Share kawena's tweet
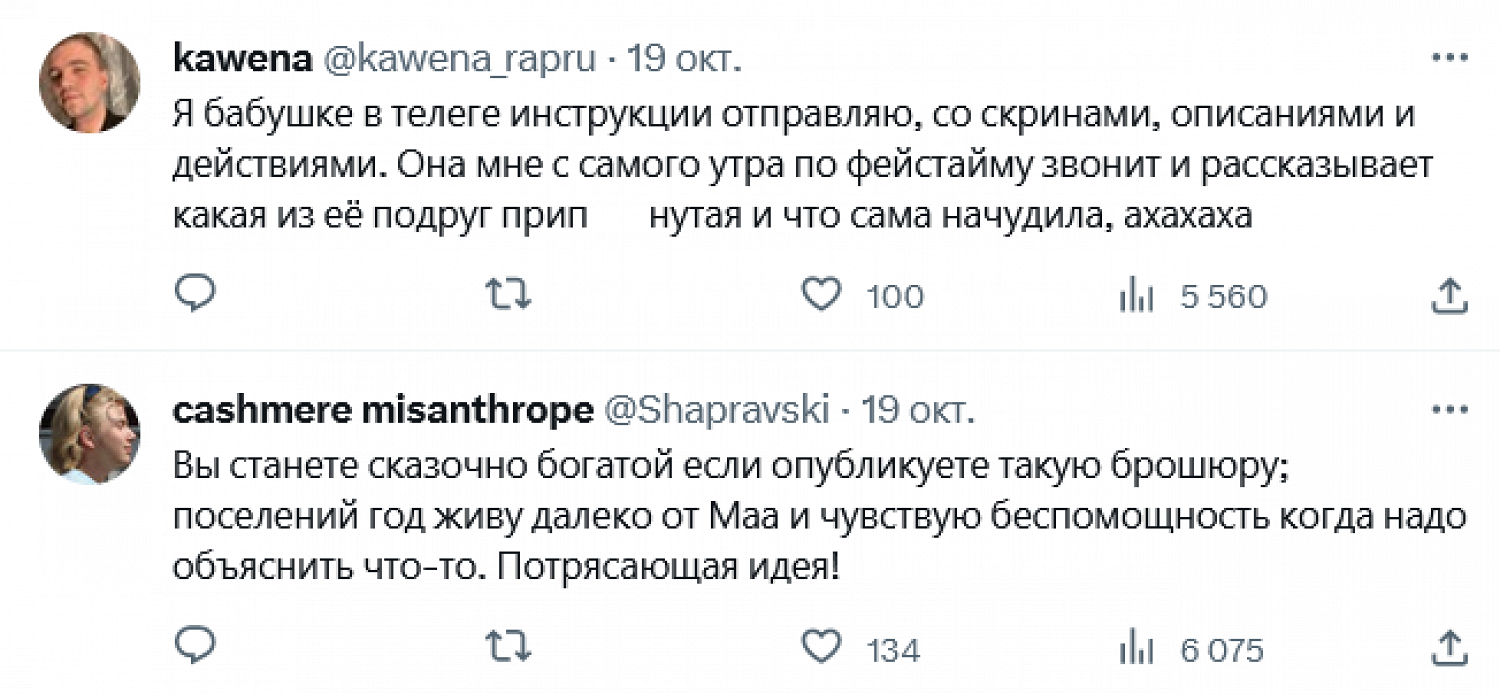Image resolution: width=1500 pixels, height=694 pixels. 1450,295
